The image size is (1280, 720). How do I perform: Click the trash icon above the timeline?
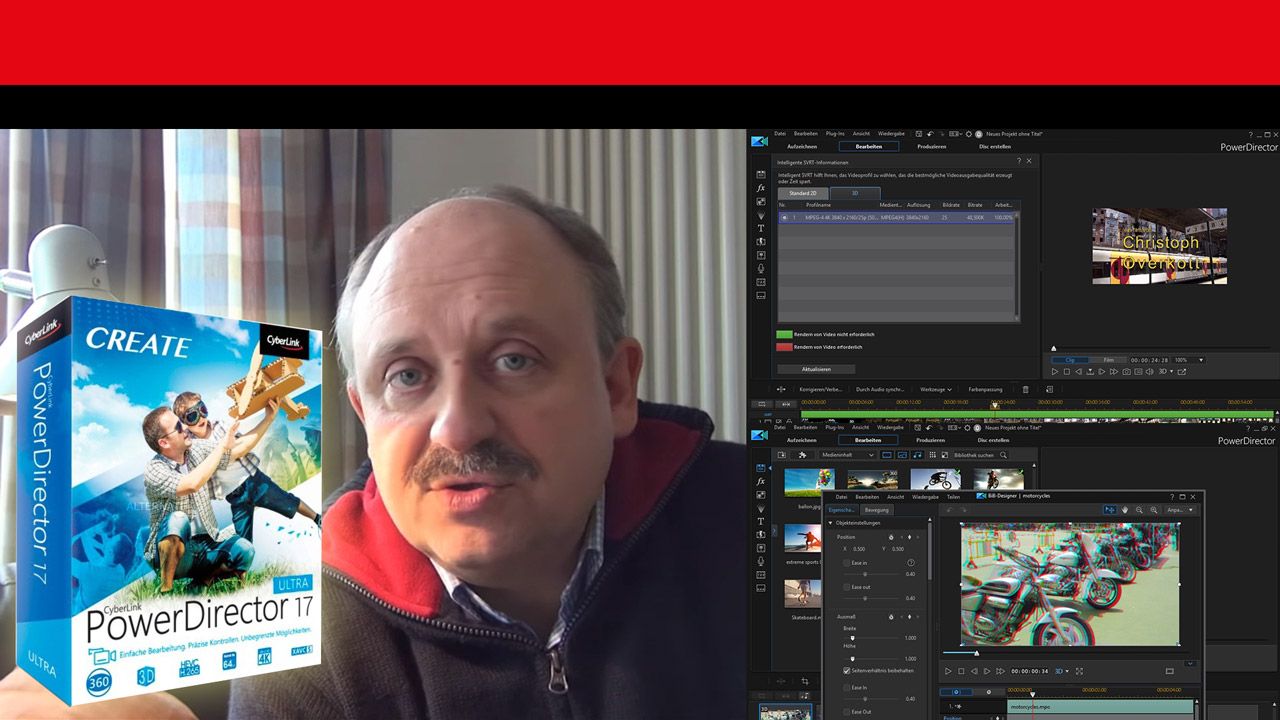pyautogui.click(x=1024, y=389)
